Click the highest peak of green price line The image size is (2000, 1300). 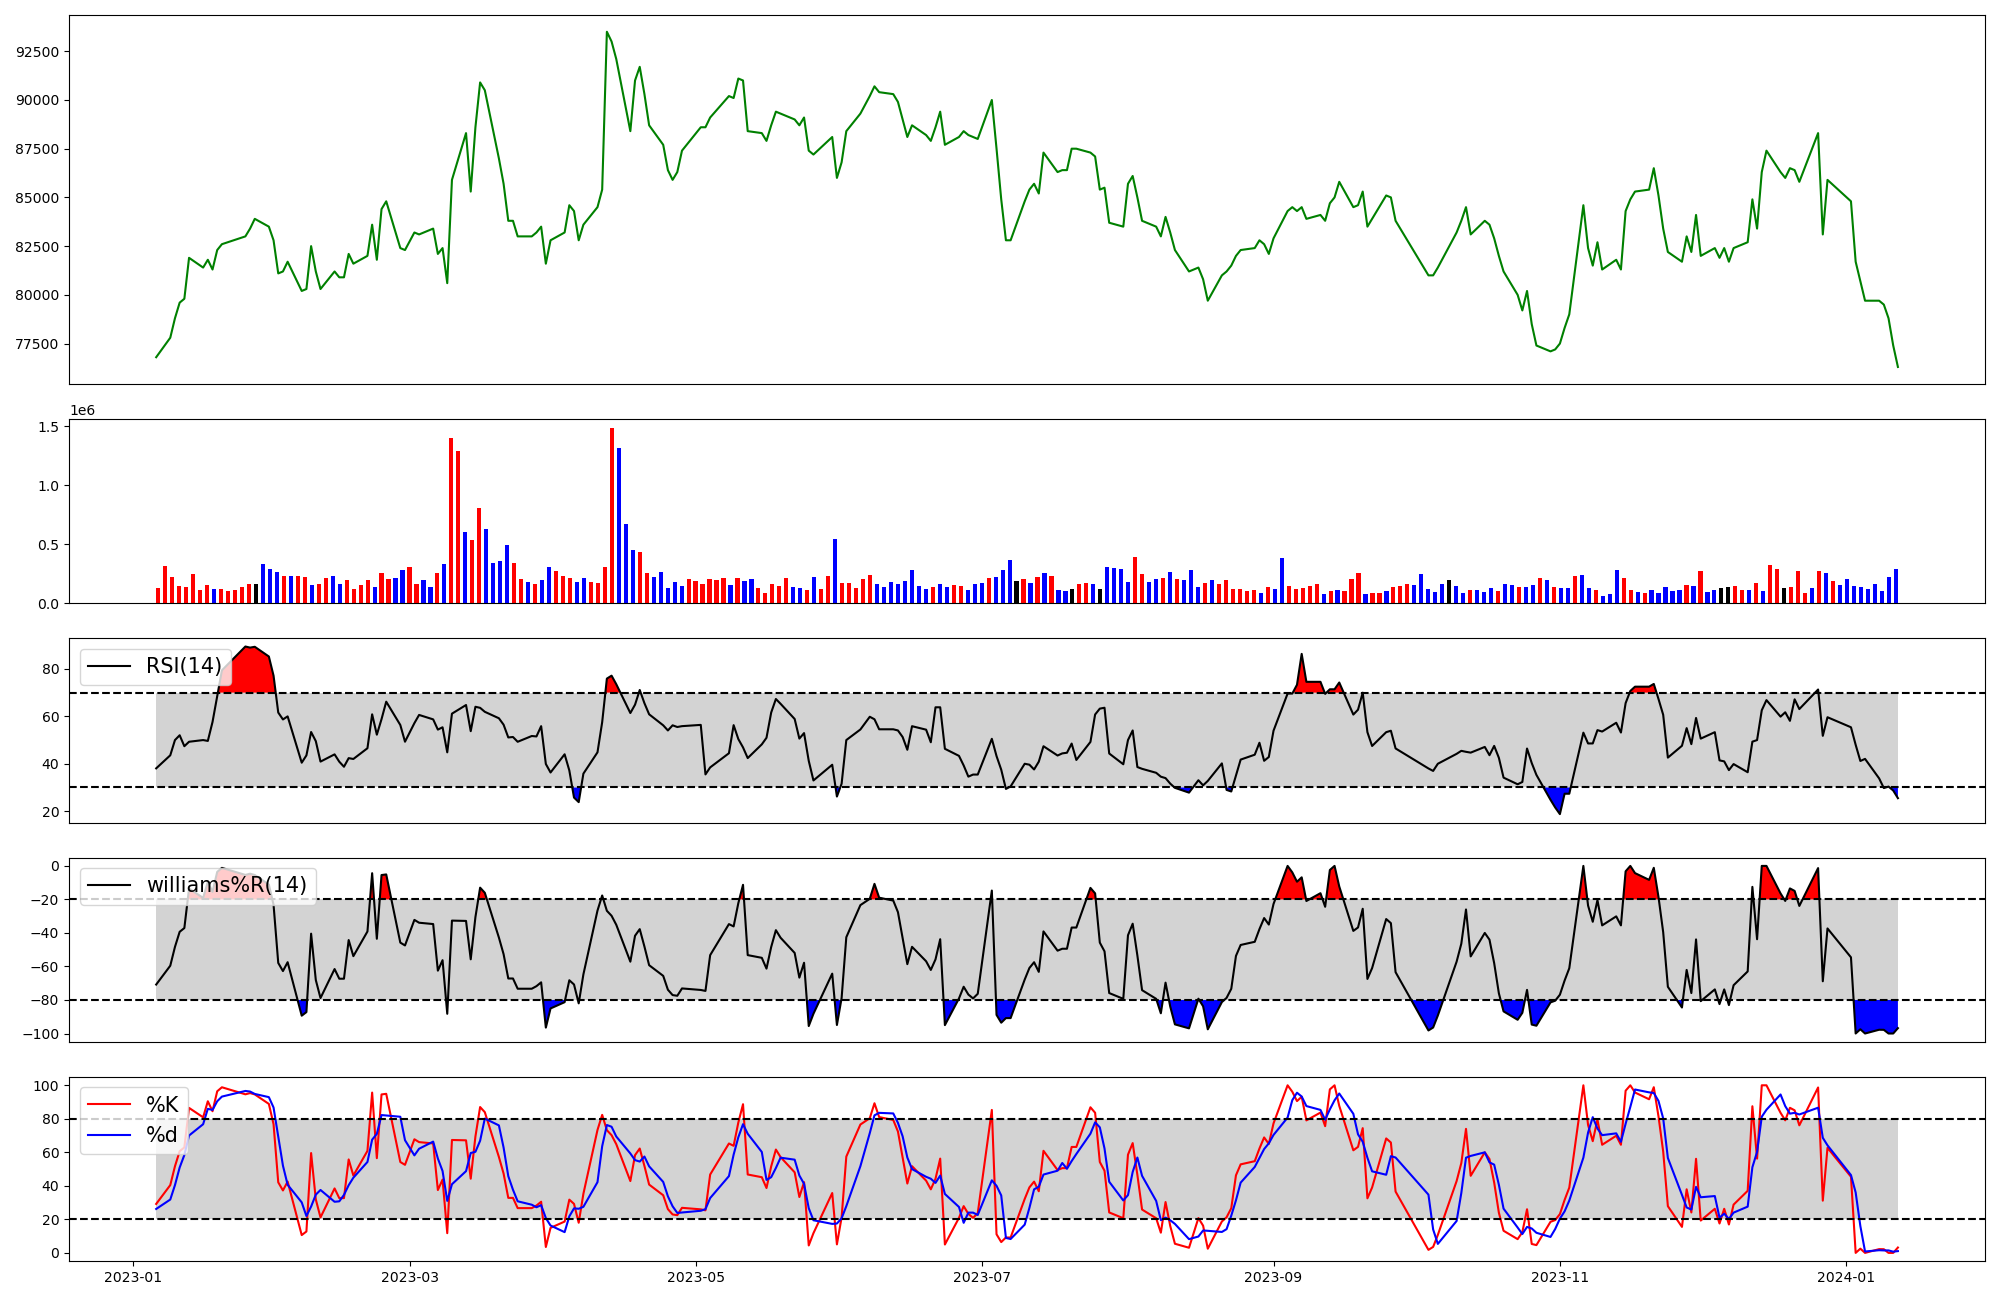[x=606, y=33]
